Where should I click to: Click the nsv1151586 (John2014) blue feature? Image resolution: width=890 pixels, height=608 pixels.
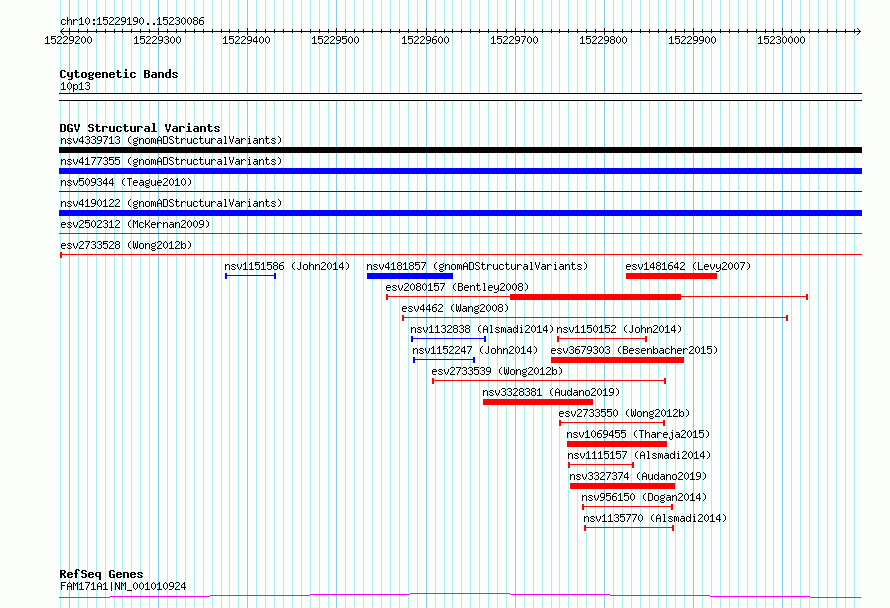pos(250,276)
